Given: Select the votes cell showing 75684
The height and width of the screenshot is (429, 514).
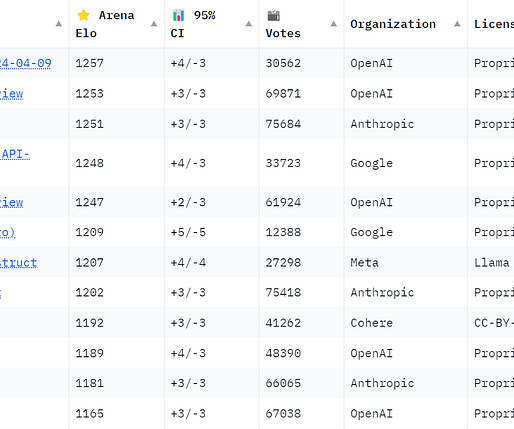Looking at the screenshot, I should 283,124.
